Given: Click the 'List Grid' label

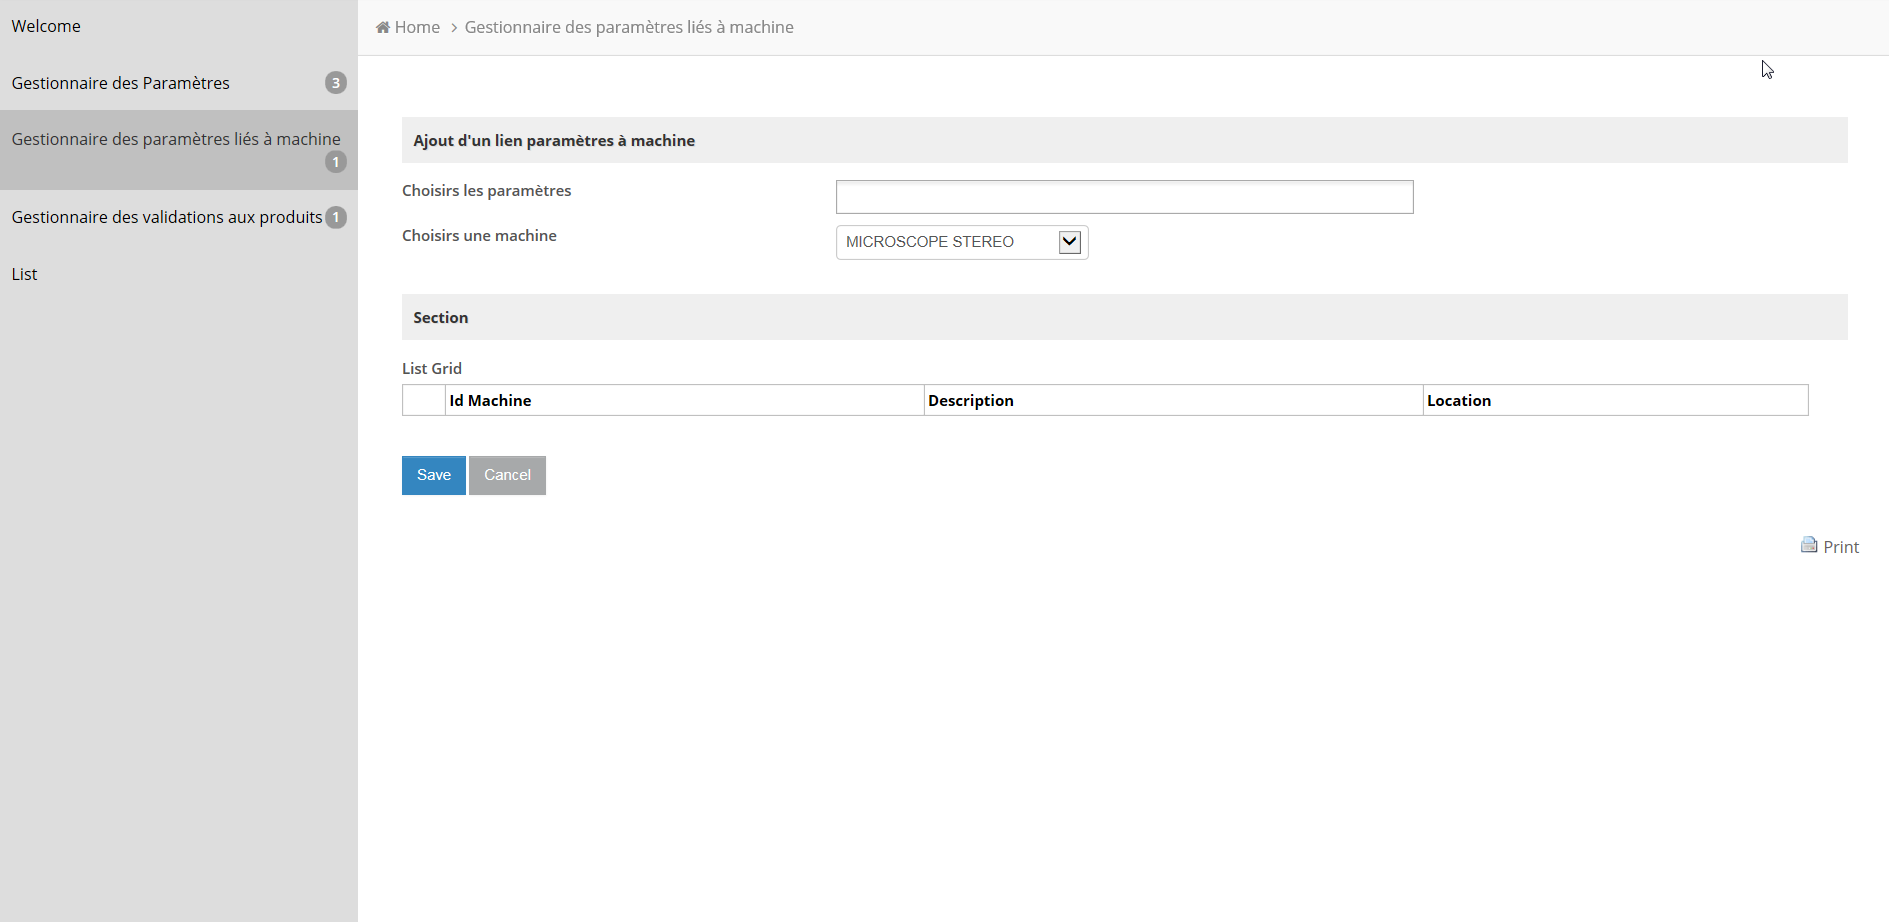Looking at the screenshot, I should coord(432,369).
